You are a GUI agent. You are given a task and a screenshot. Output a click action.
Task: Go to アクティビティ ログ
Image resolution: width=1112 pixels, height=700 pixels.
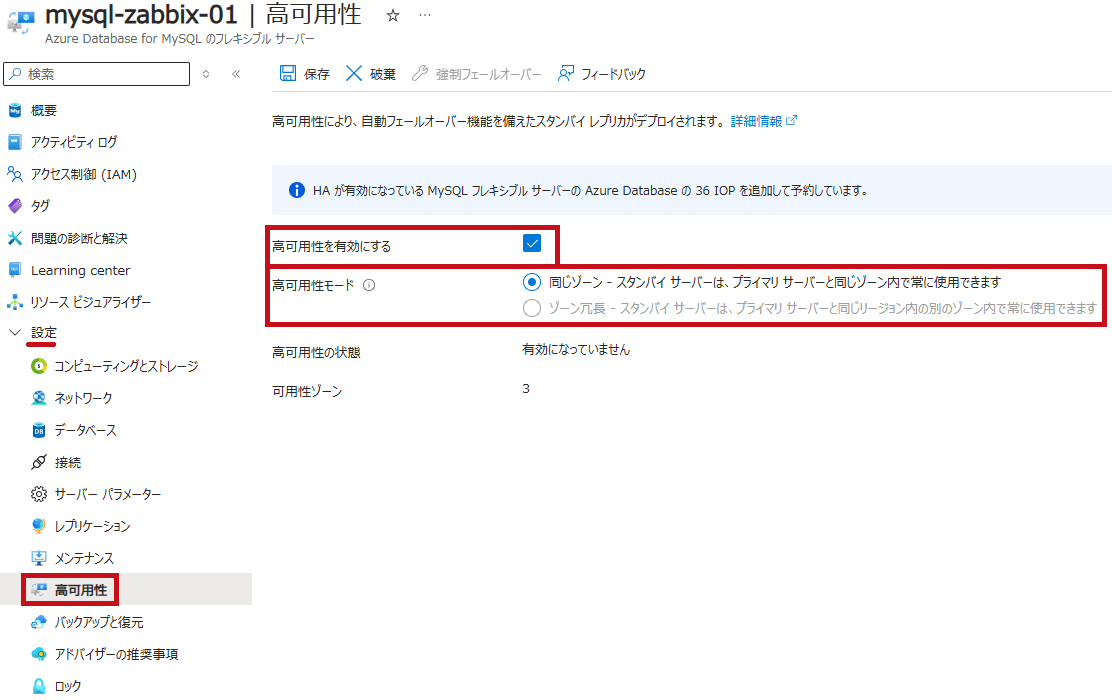pyautogui.click(x=74, y=142)
